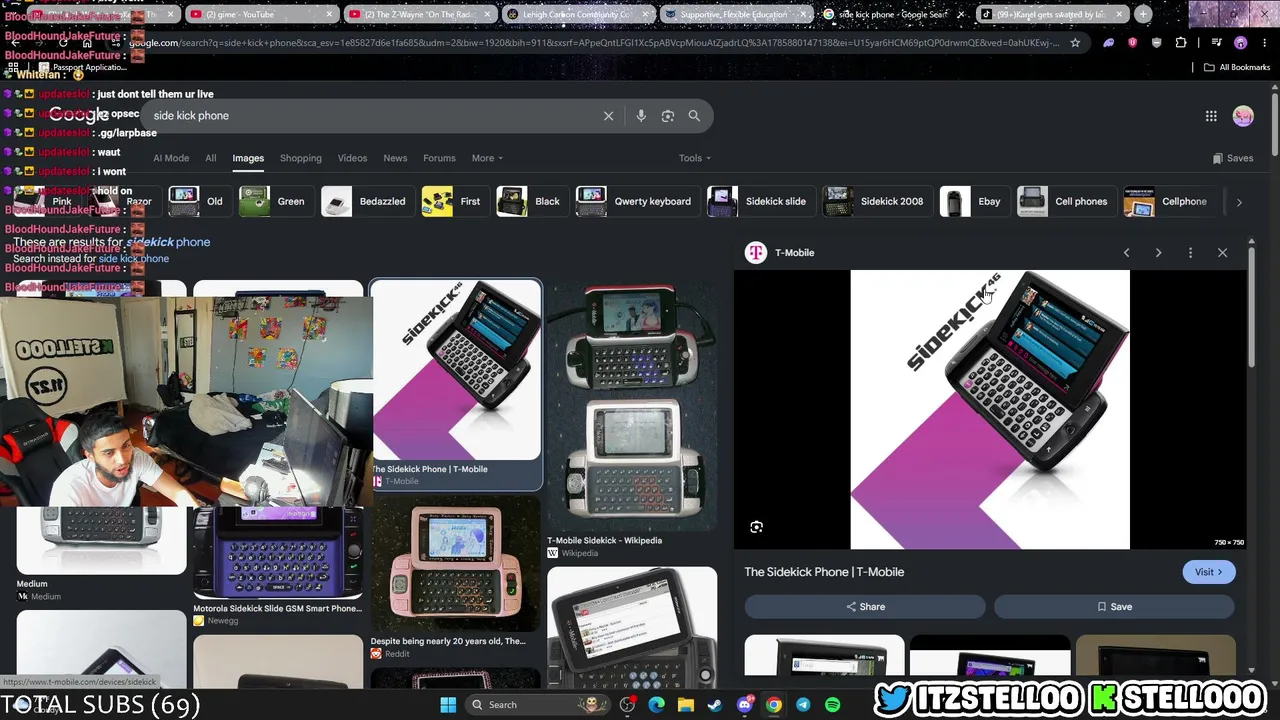Select the Shopping results tab
1280x720 pixels.
[x=301, y=158]
